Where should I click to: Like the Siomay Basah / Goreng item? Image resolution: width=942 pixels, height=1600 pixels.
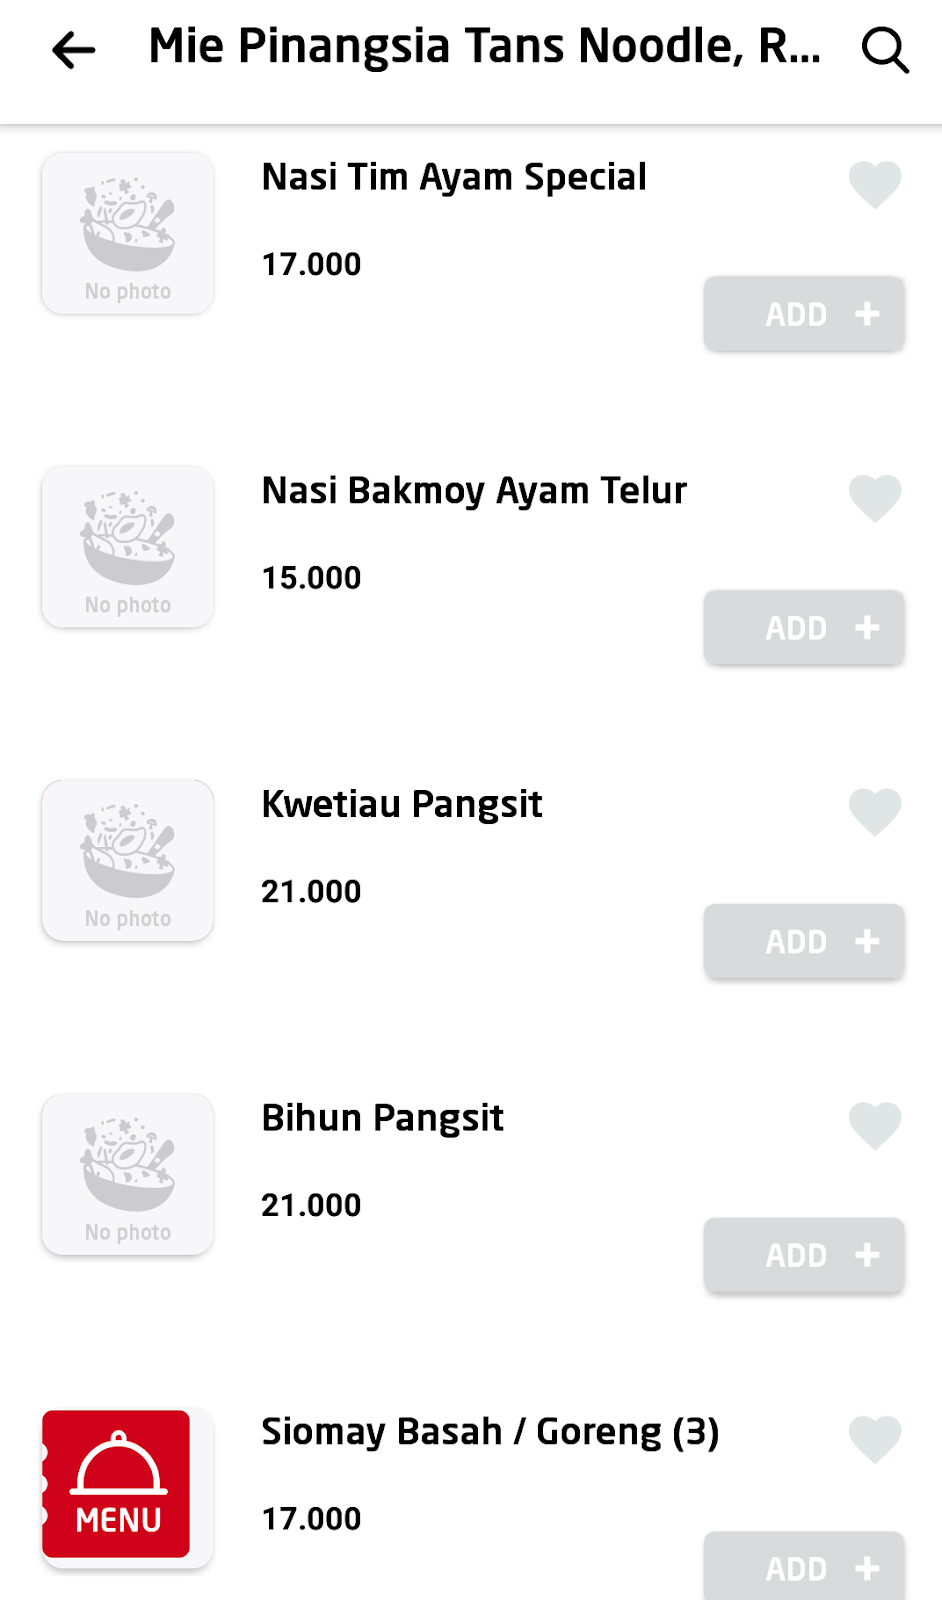875,1440
